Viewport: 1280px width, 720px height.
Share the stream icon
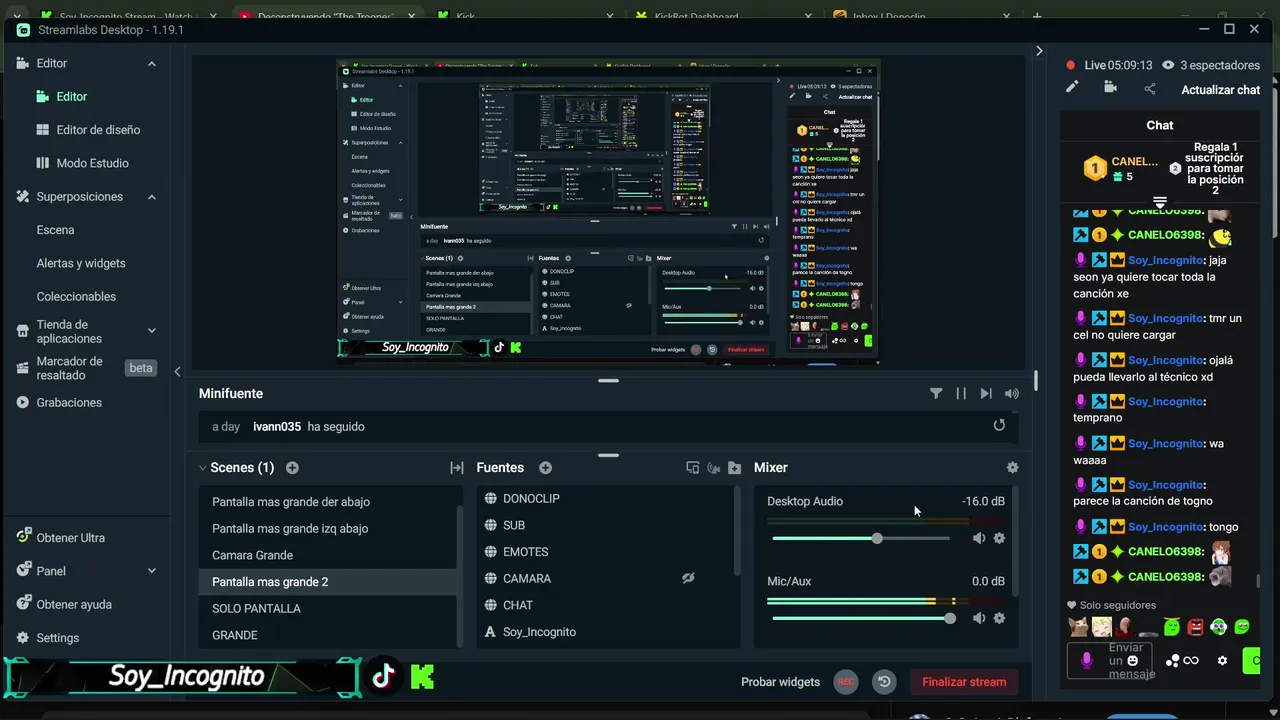pyautogui.click(x=1150, y=89)
